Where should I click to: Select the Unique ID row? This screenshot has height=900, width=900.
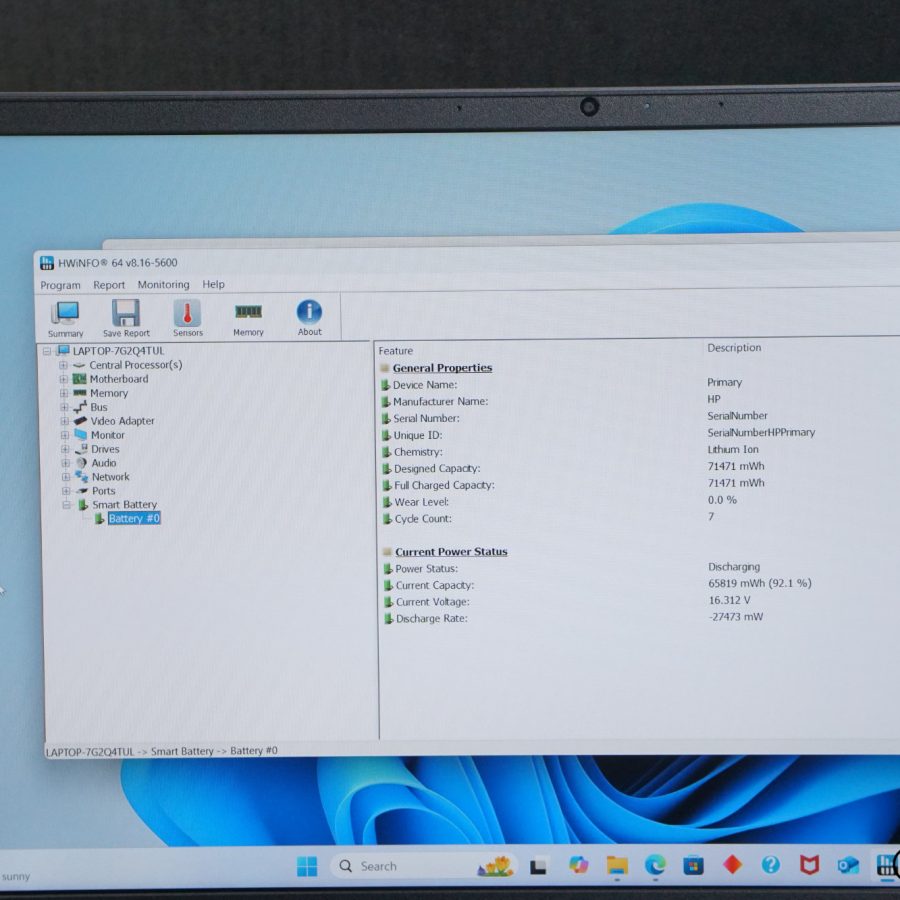click(637, 435)
